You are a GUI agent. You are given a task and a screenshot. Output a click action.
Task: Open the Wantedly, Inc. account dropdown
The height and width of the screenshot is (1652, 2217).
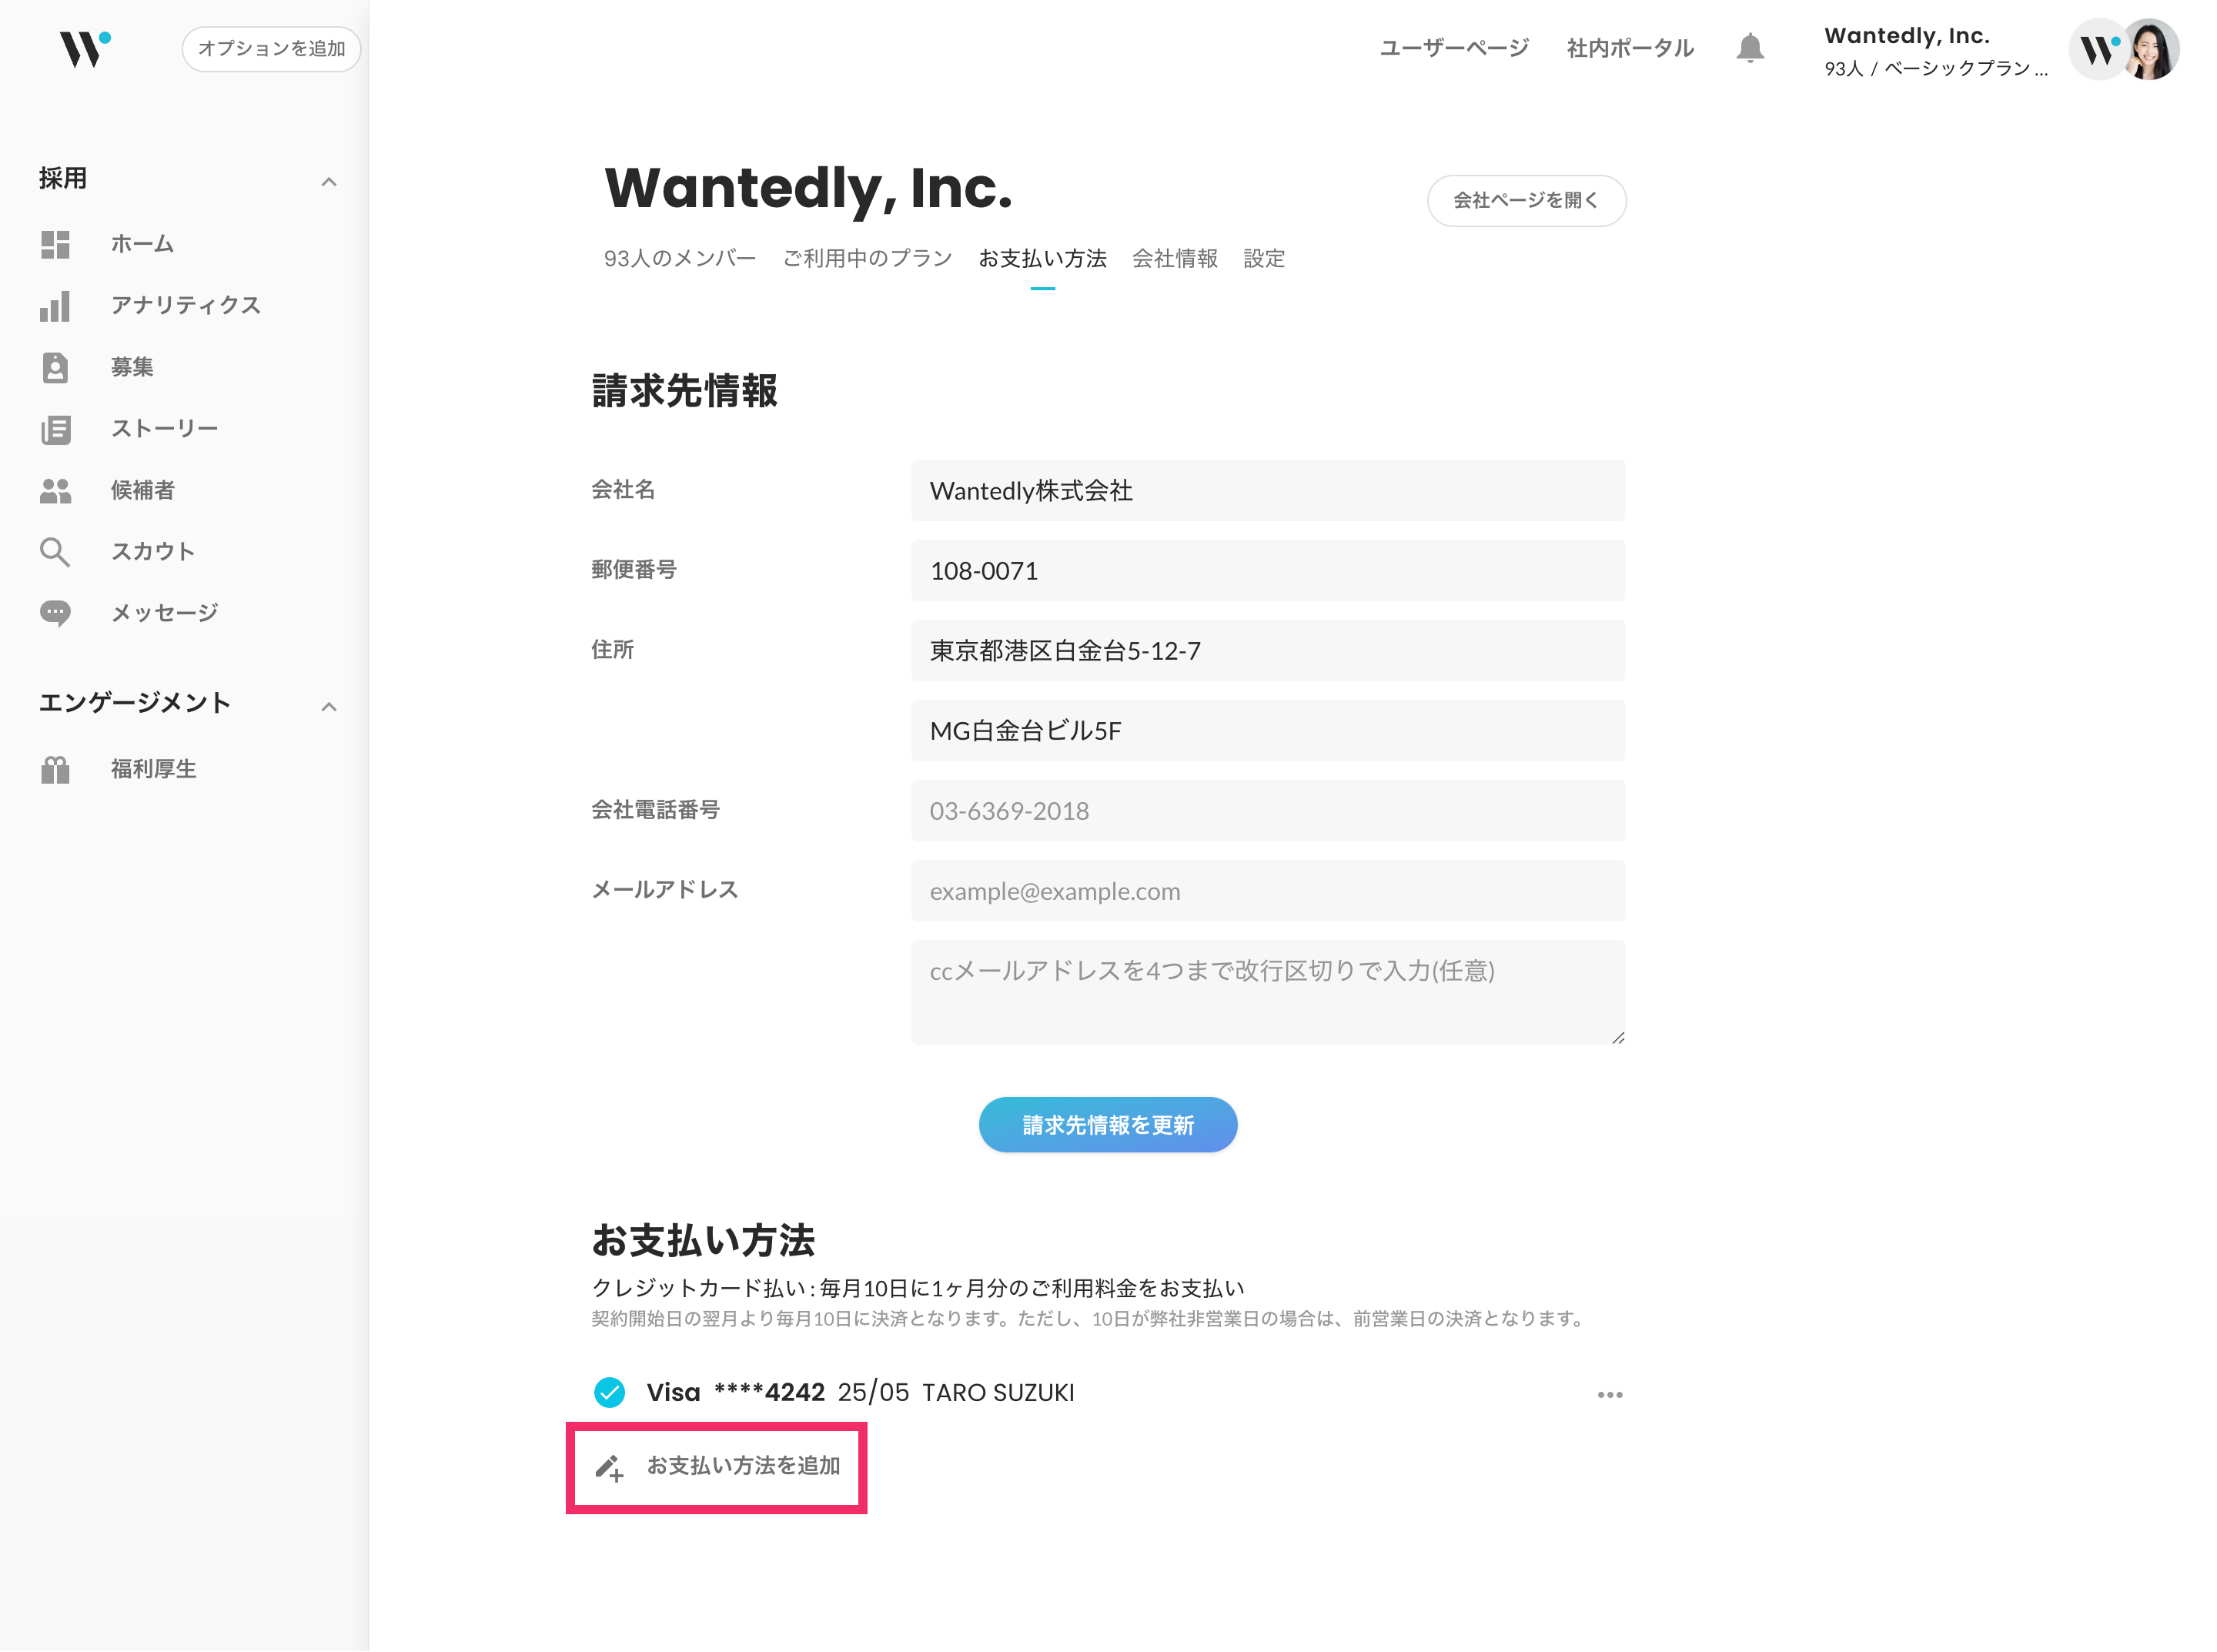(x=1935, y=50)
